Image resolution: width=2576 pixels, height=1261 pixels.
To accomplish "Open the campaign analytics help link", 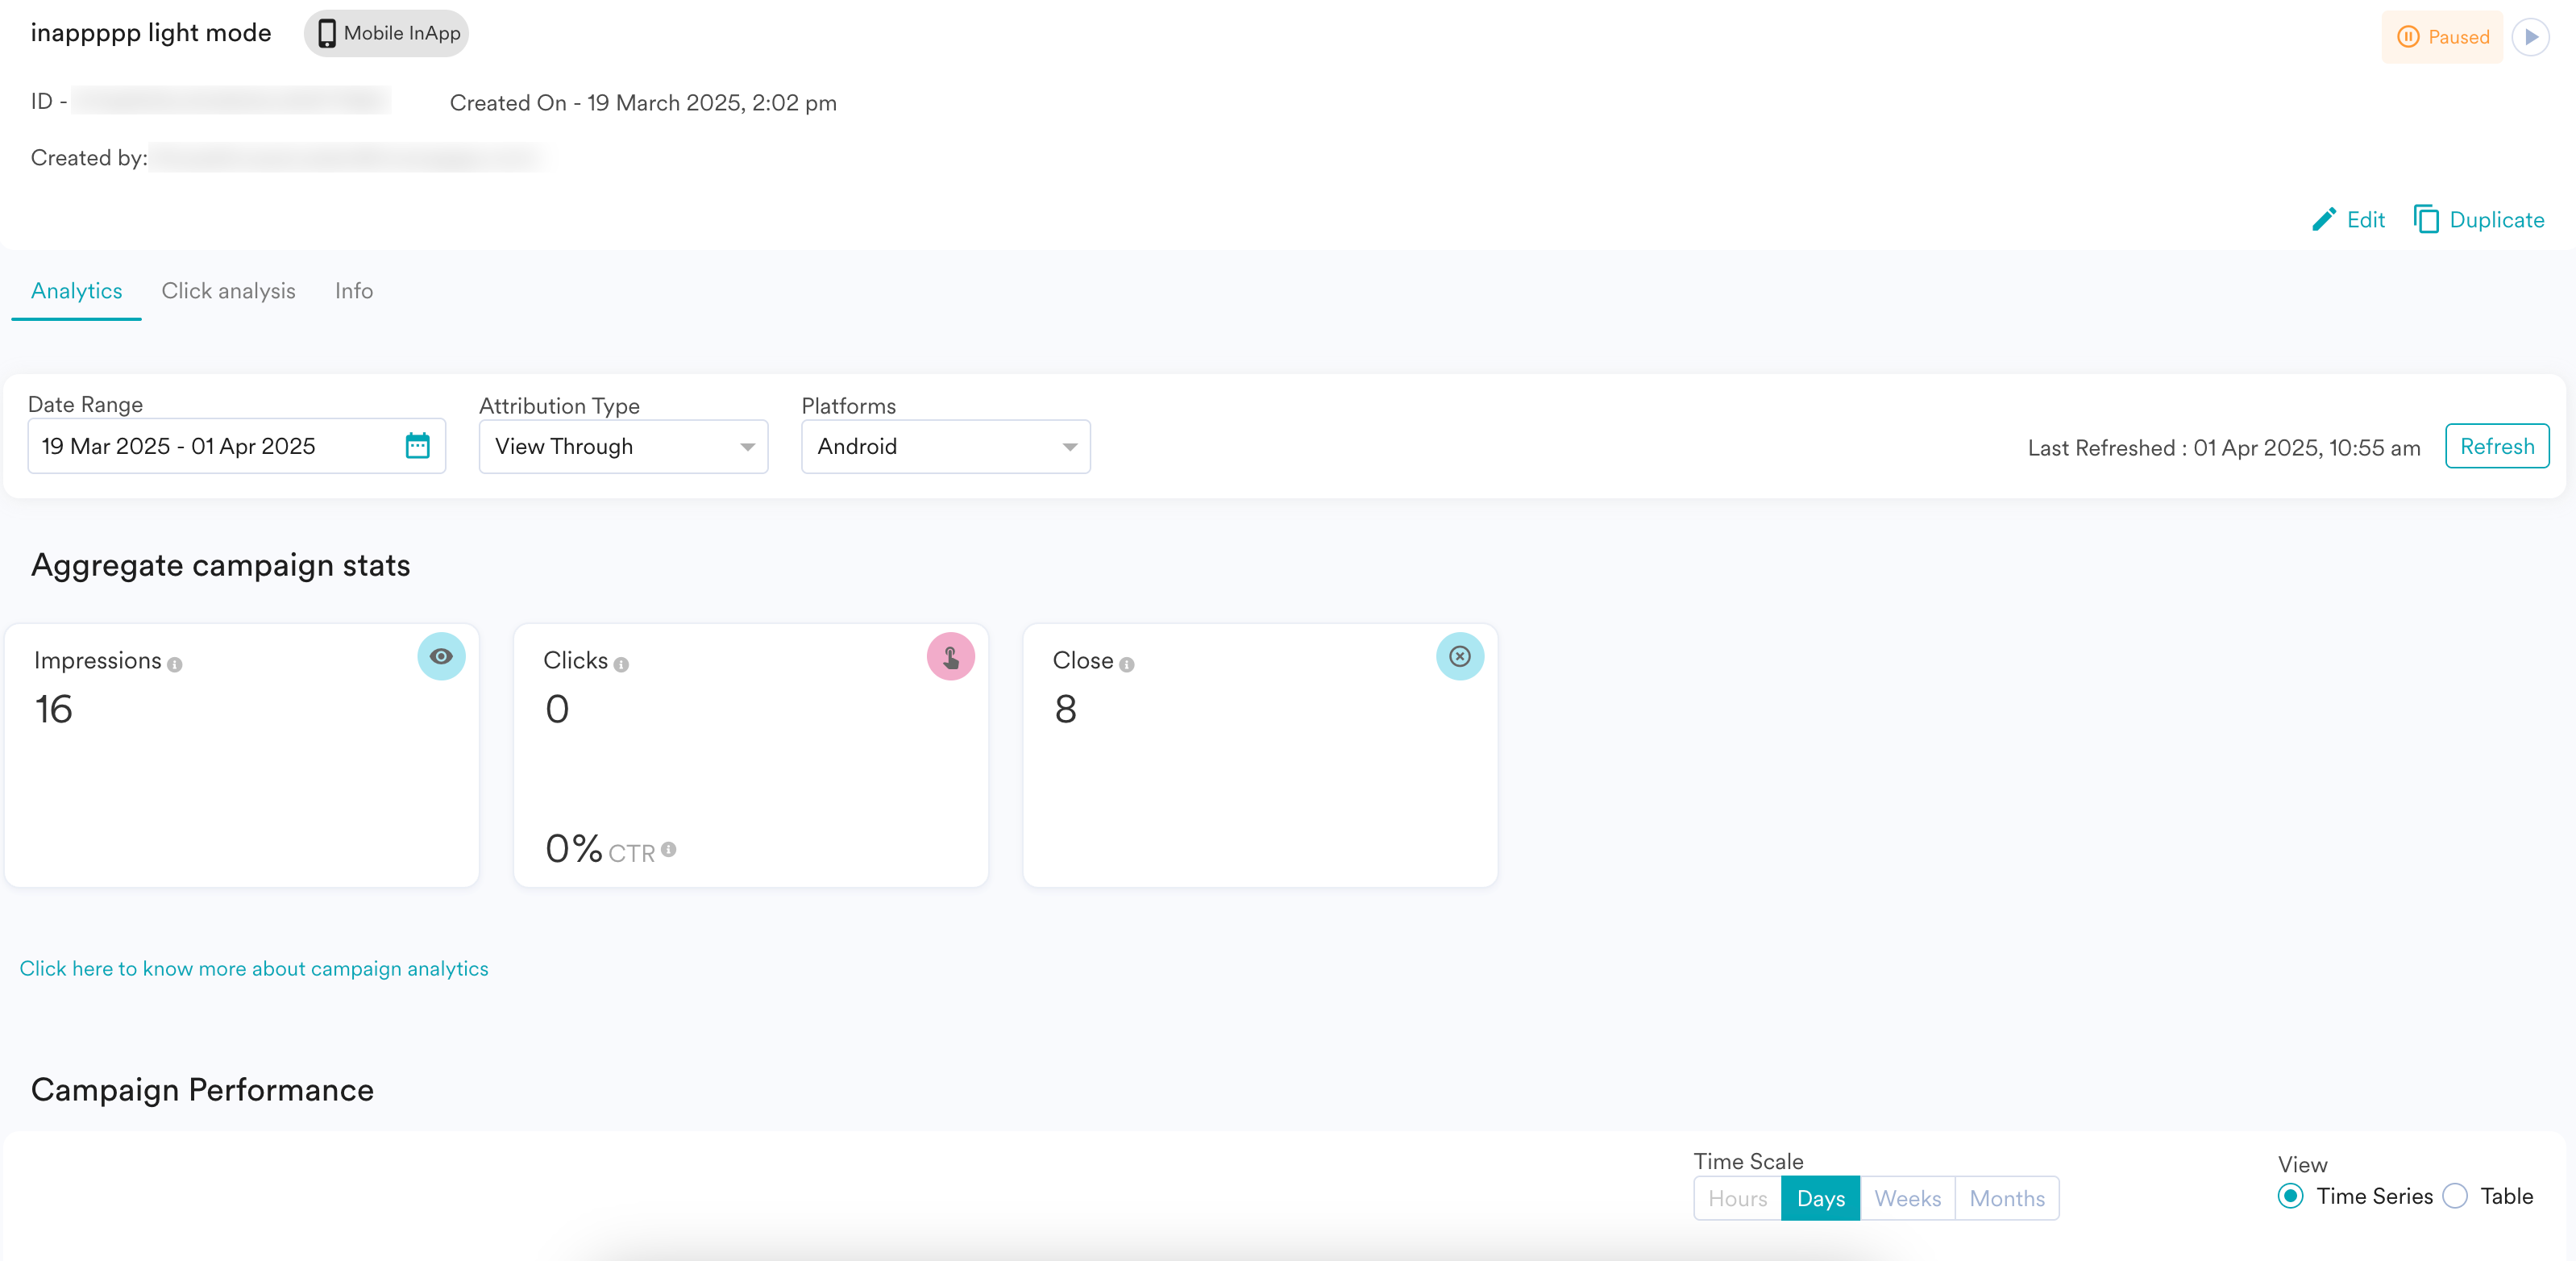I will [x=254, y=968].
